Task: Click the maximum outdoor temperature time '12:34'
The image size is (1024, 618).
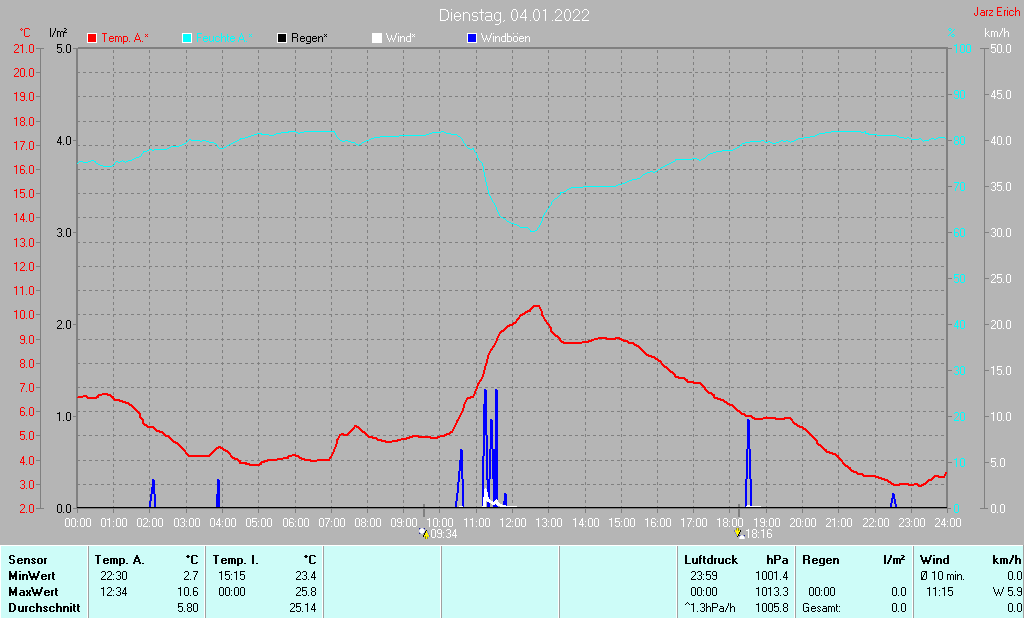Action: click(x=114, y=592)
